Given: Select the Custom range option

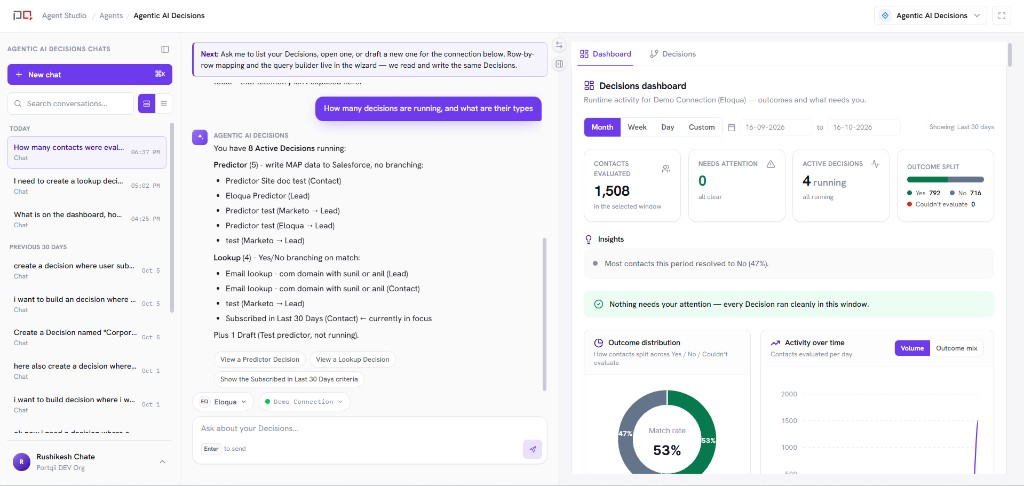Looking at the screenshot, I should point(701,127).
